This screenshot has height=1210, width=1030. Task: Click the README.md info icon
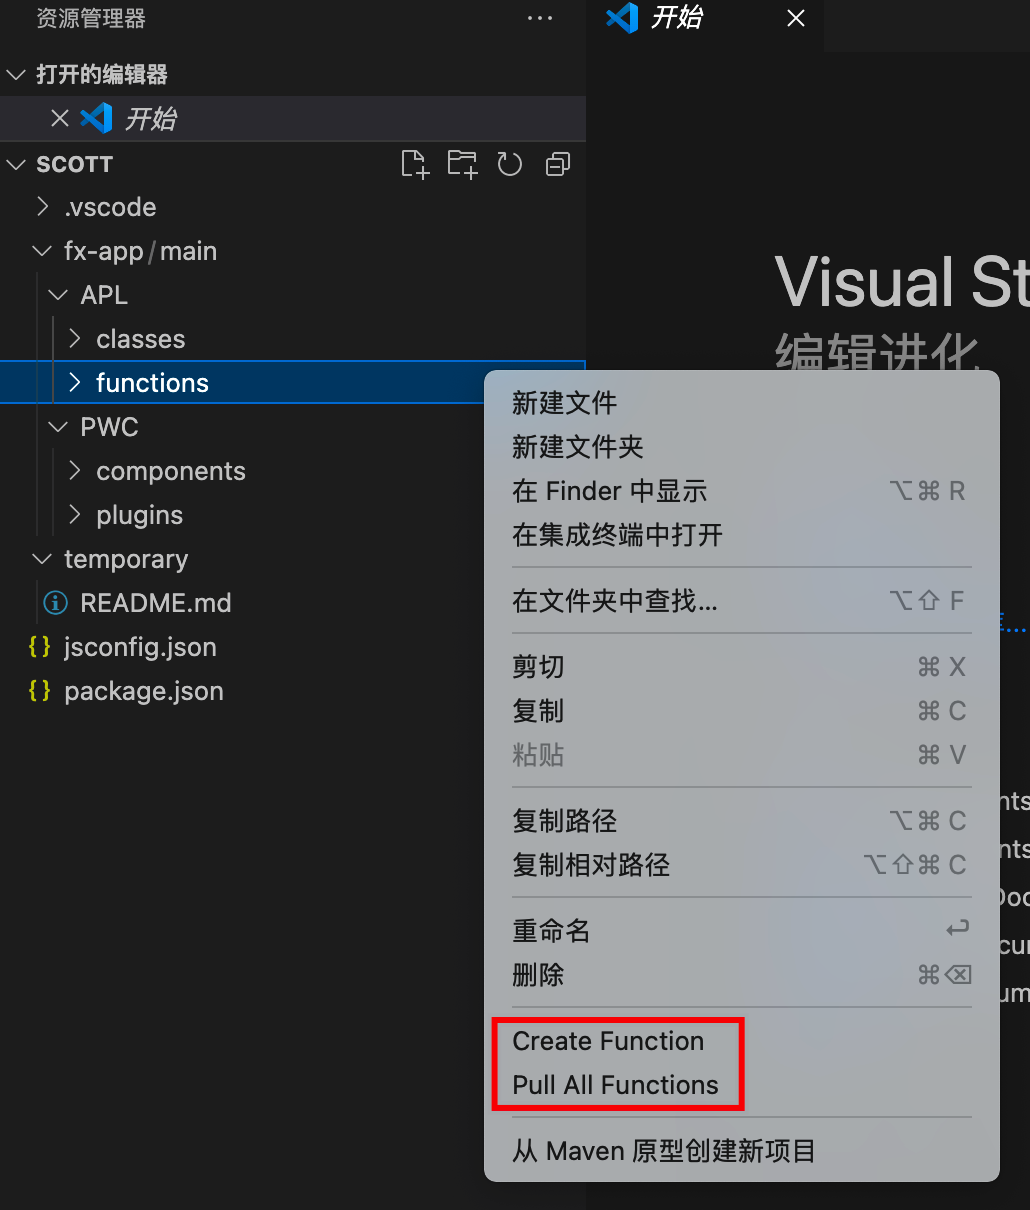tap(56, 603)
